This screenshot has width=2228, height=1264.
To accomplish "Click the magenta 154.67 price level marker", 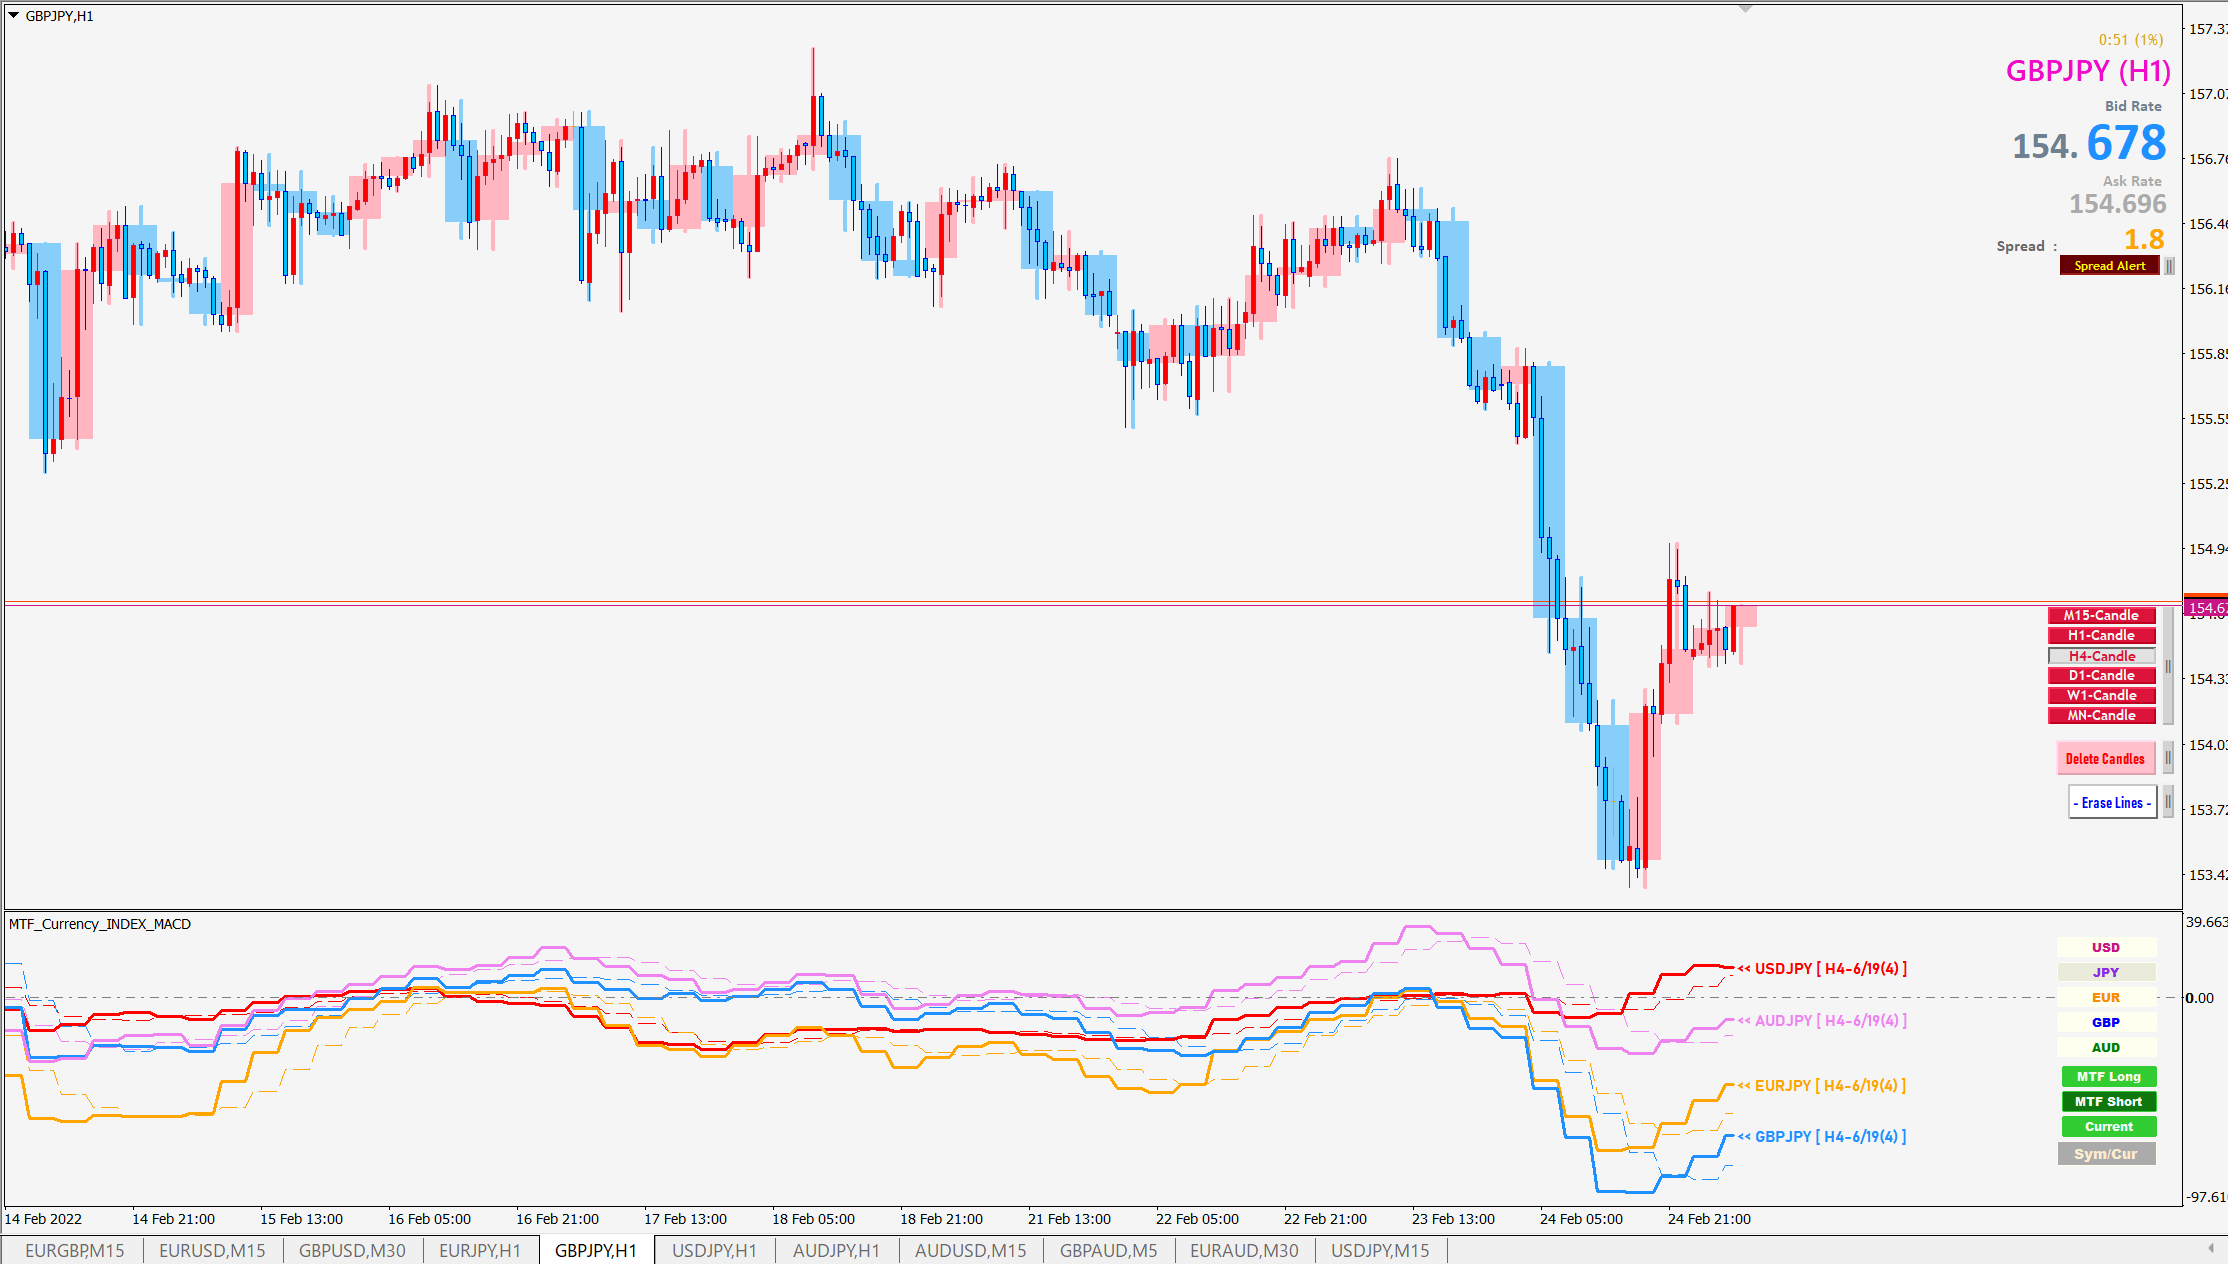I will pos(2205,608).
